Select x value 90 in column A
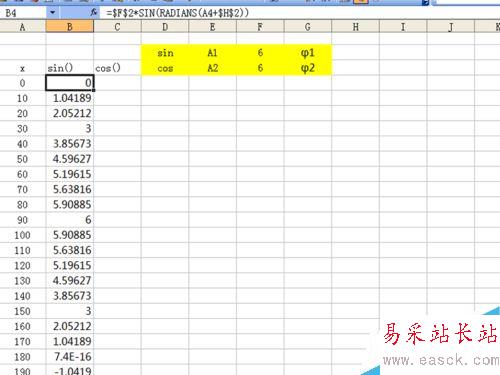 pos(23,220)
